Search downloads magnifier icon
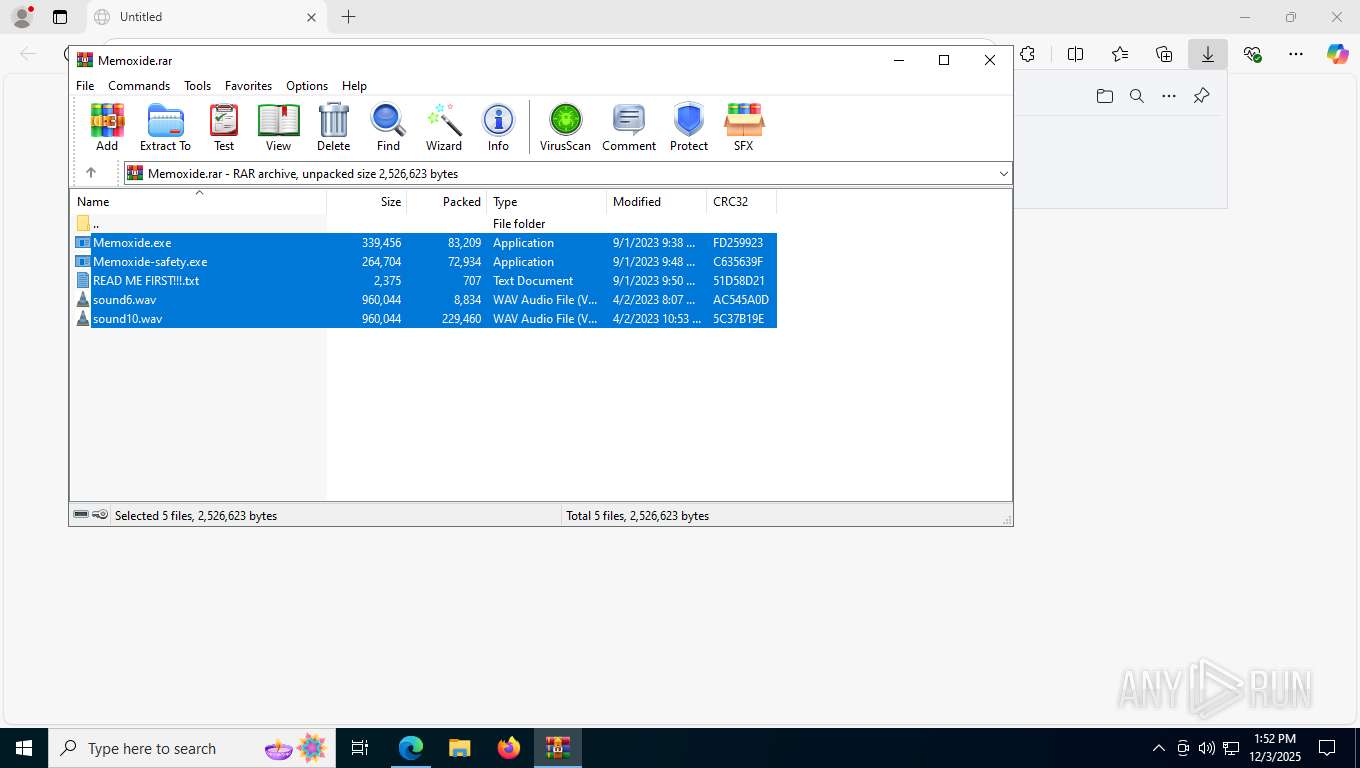The image size is (1360, 768). 1137,96
